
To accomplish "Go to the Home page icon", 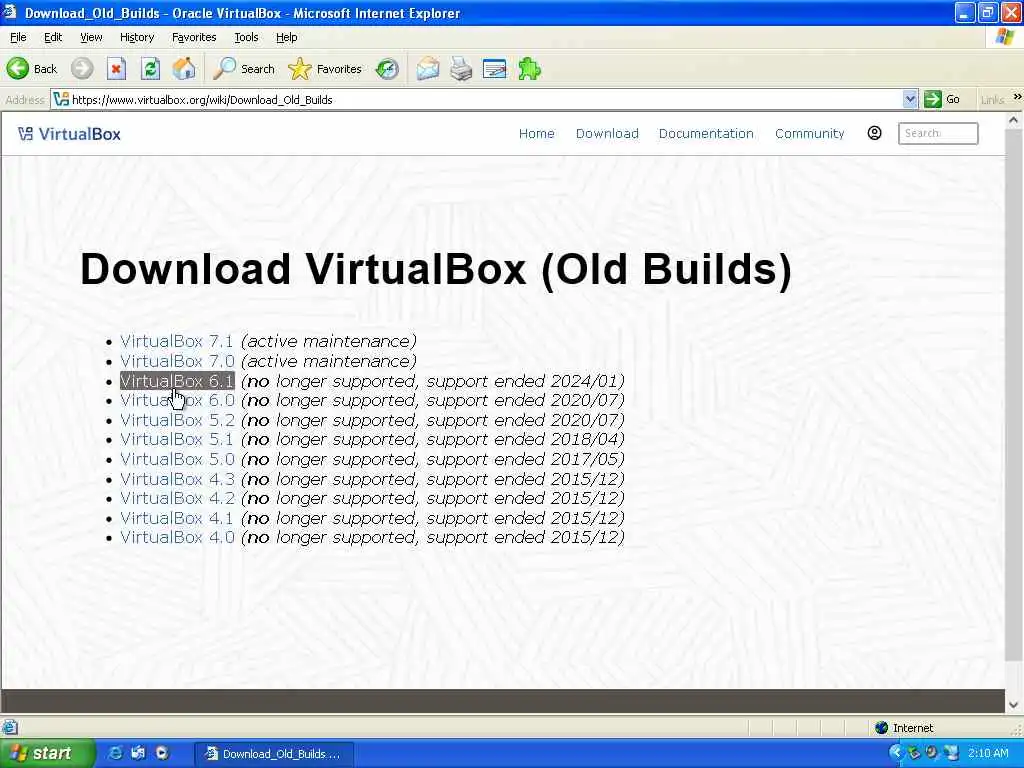I will click(184, 69).
